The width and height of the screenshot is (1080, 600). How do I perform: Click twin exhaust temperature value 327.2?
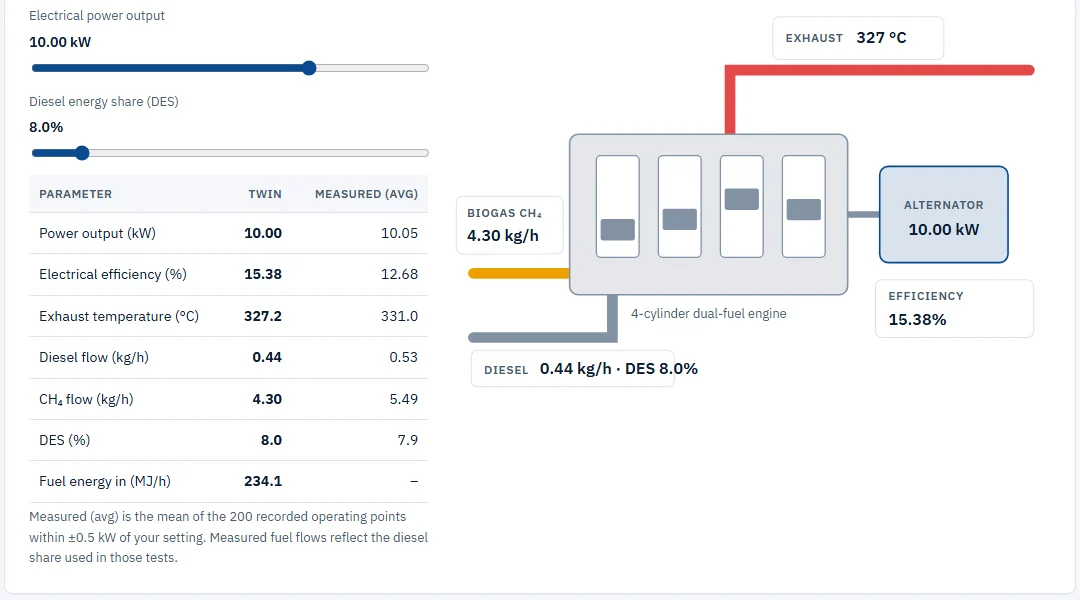263,316
